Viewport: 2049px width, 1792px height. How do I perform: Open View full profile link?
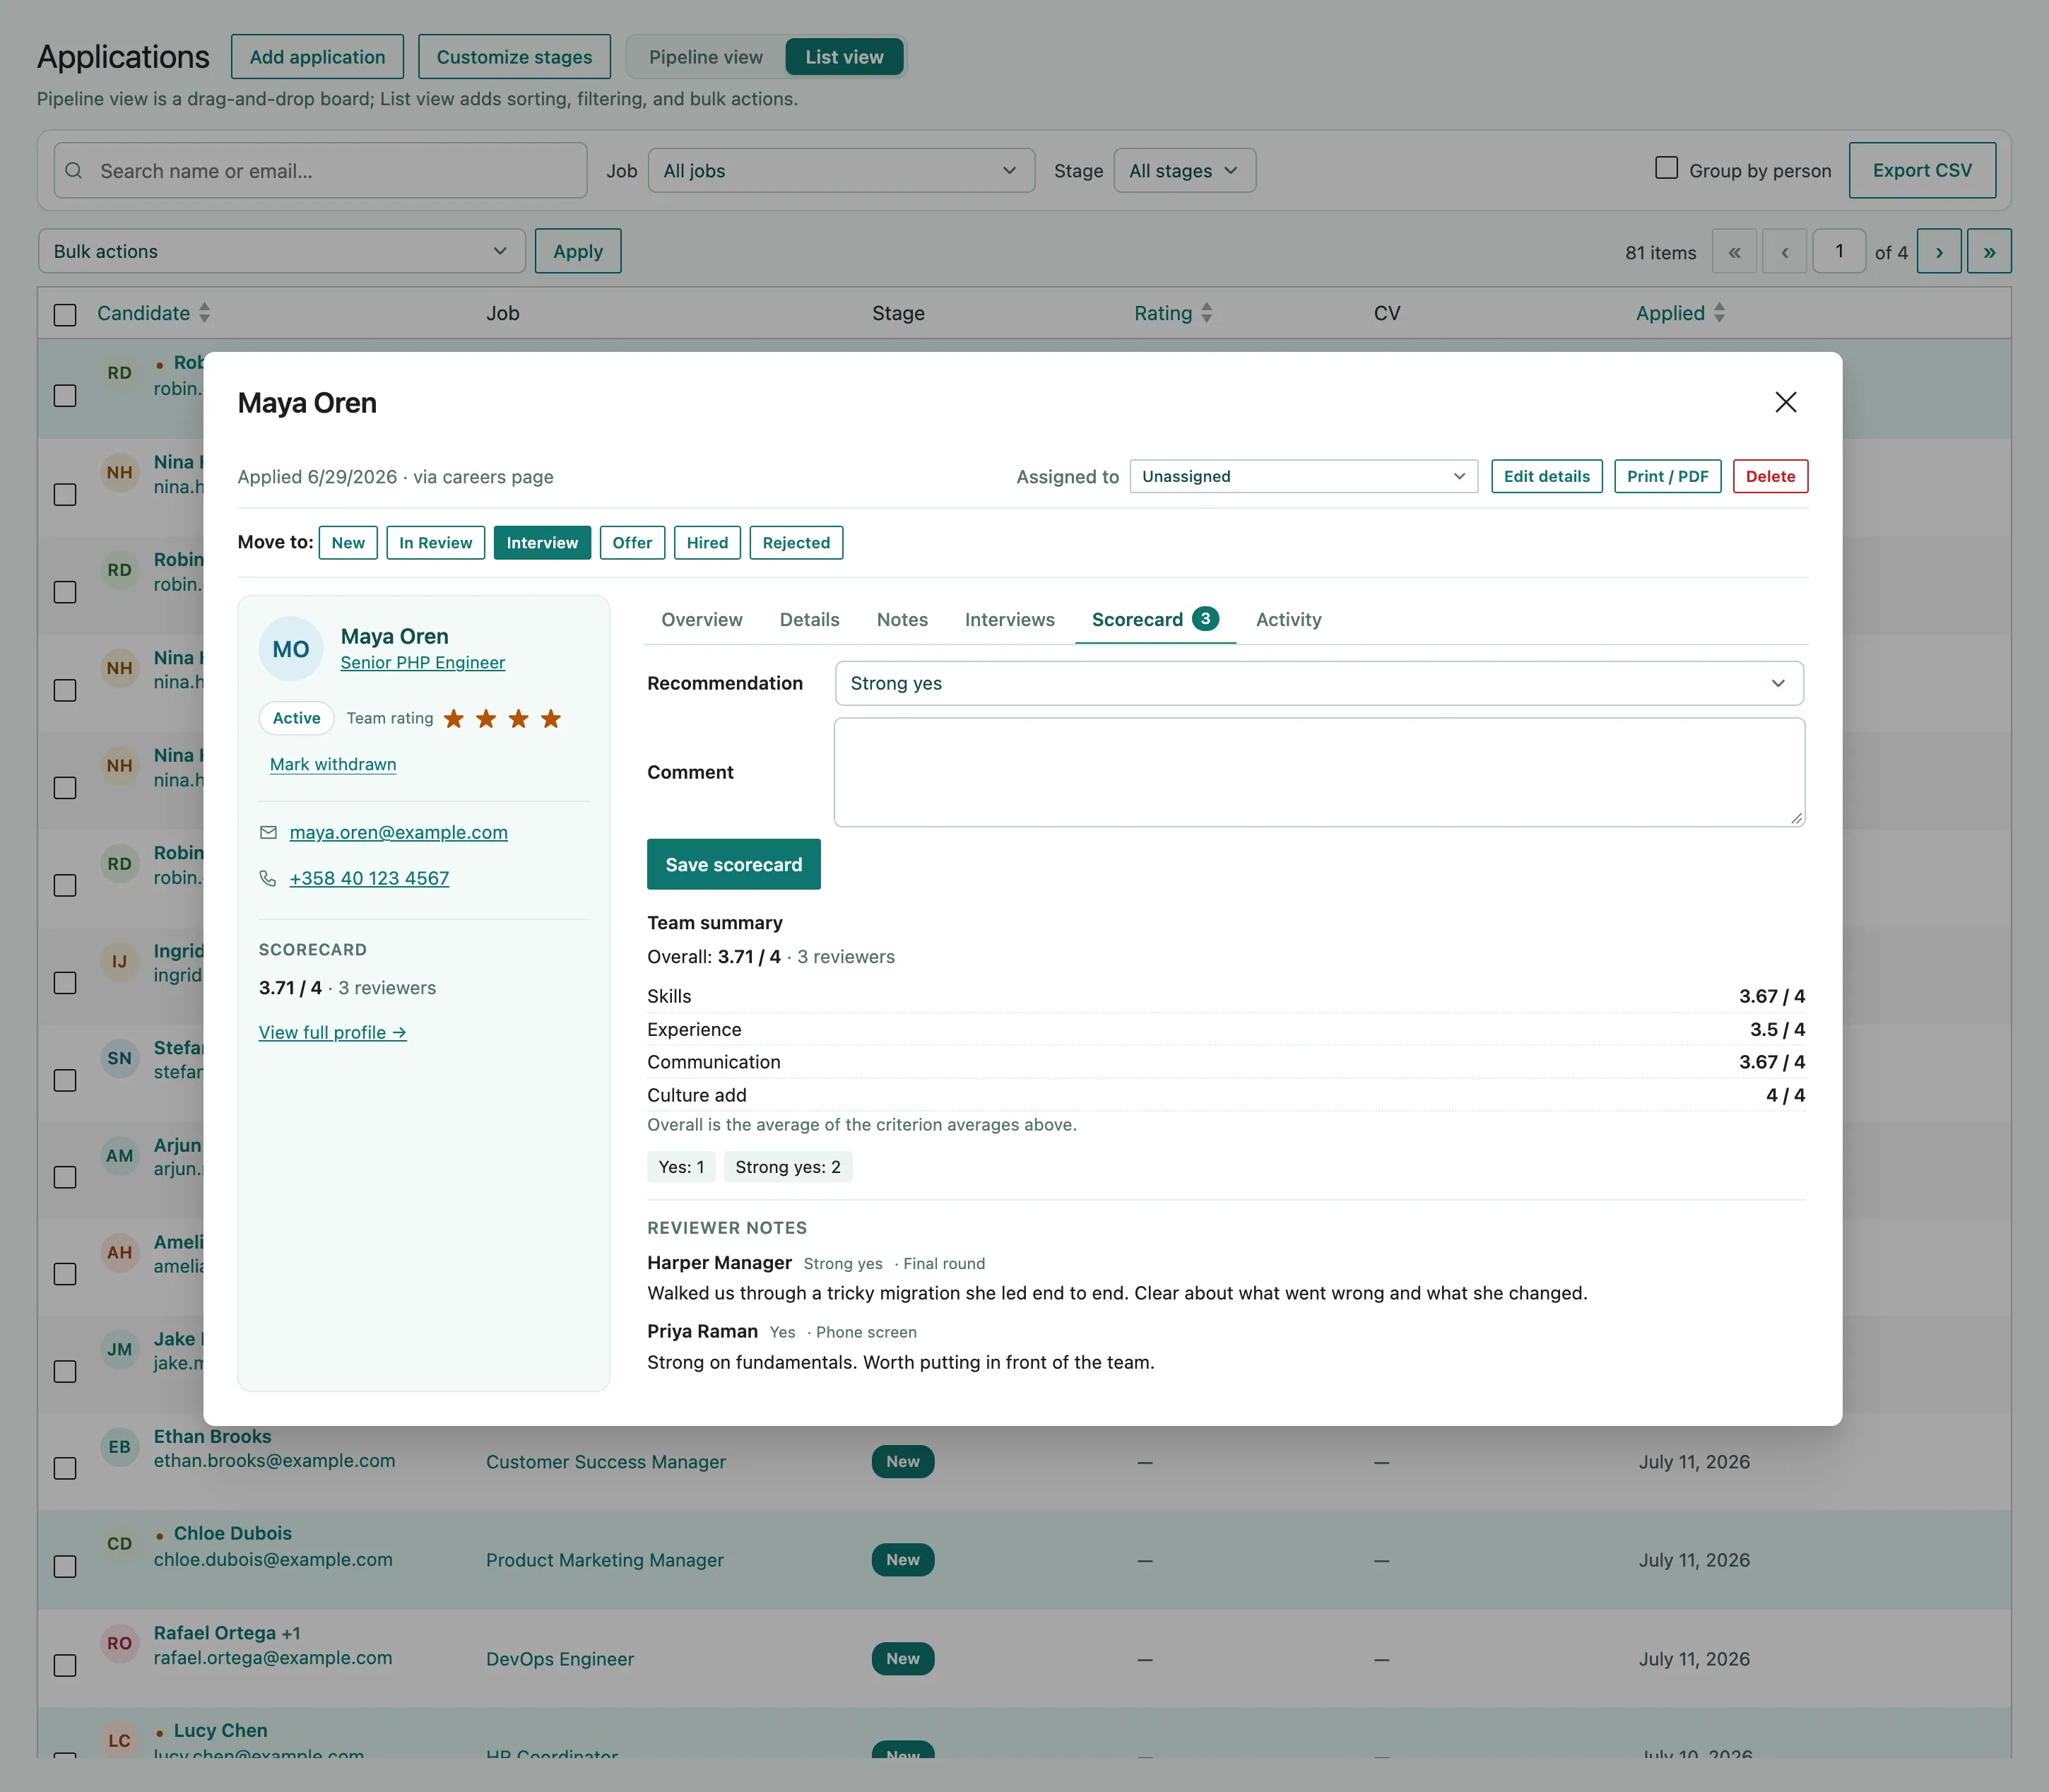click(x=332, y=1032)
